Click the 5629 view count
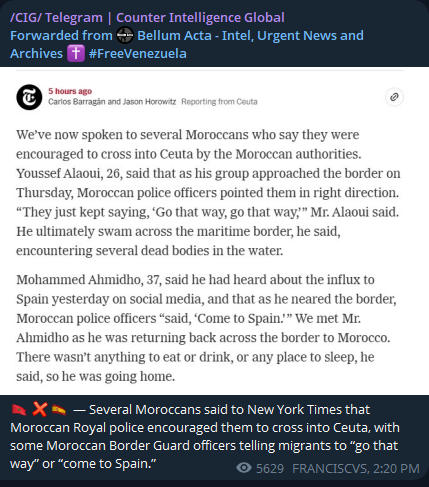The height and width of the screenshot is (487, 429). click(x=270, y=468)
